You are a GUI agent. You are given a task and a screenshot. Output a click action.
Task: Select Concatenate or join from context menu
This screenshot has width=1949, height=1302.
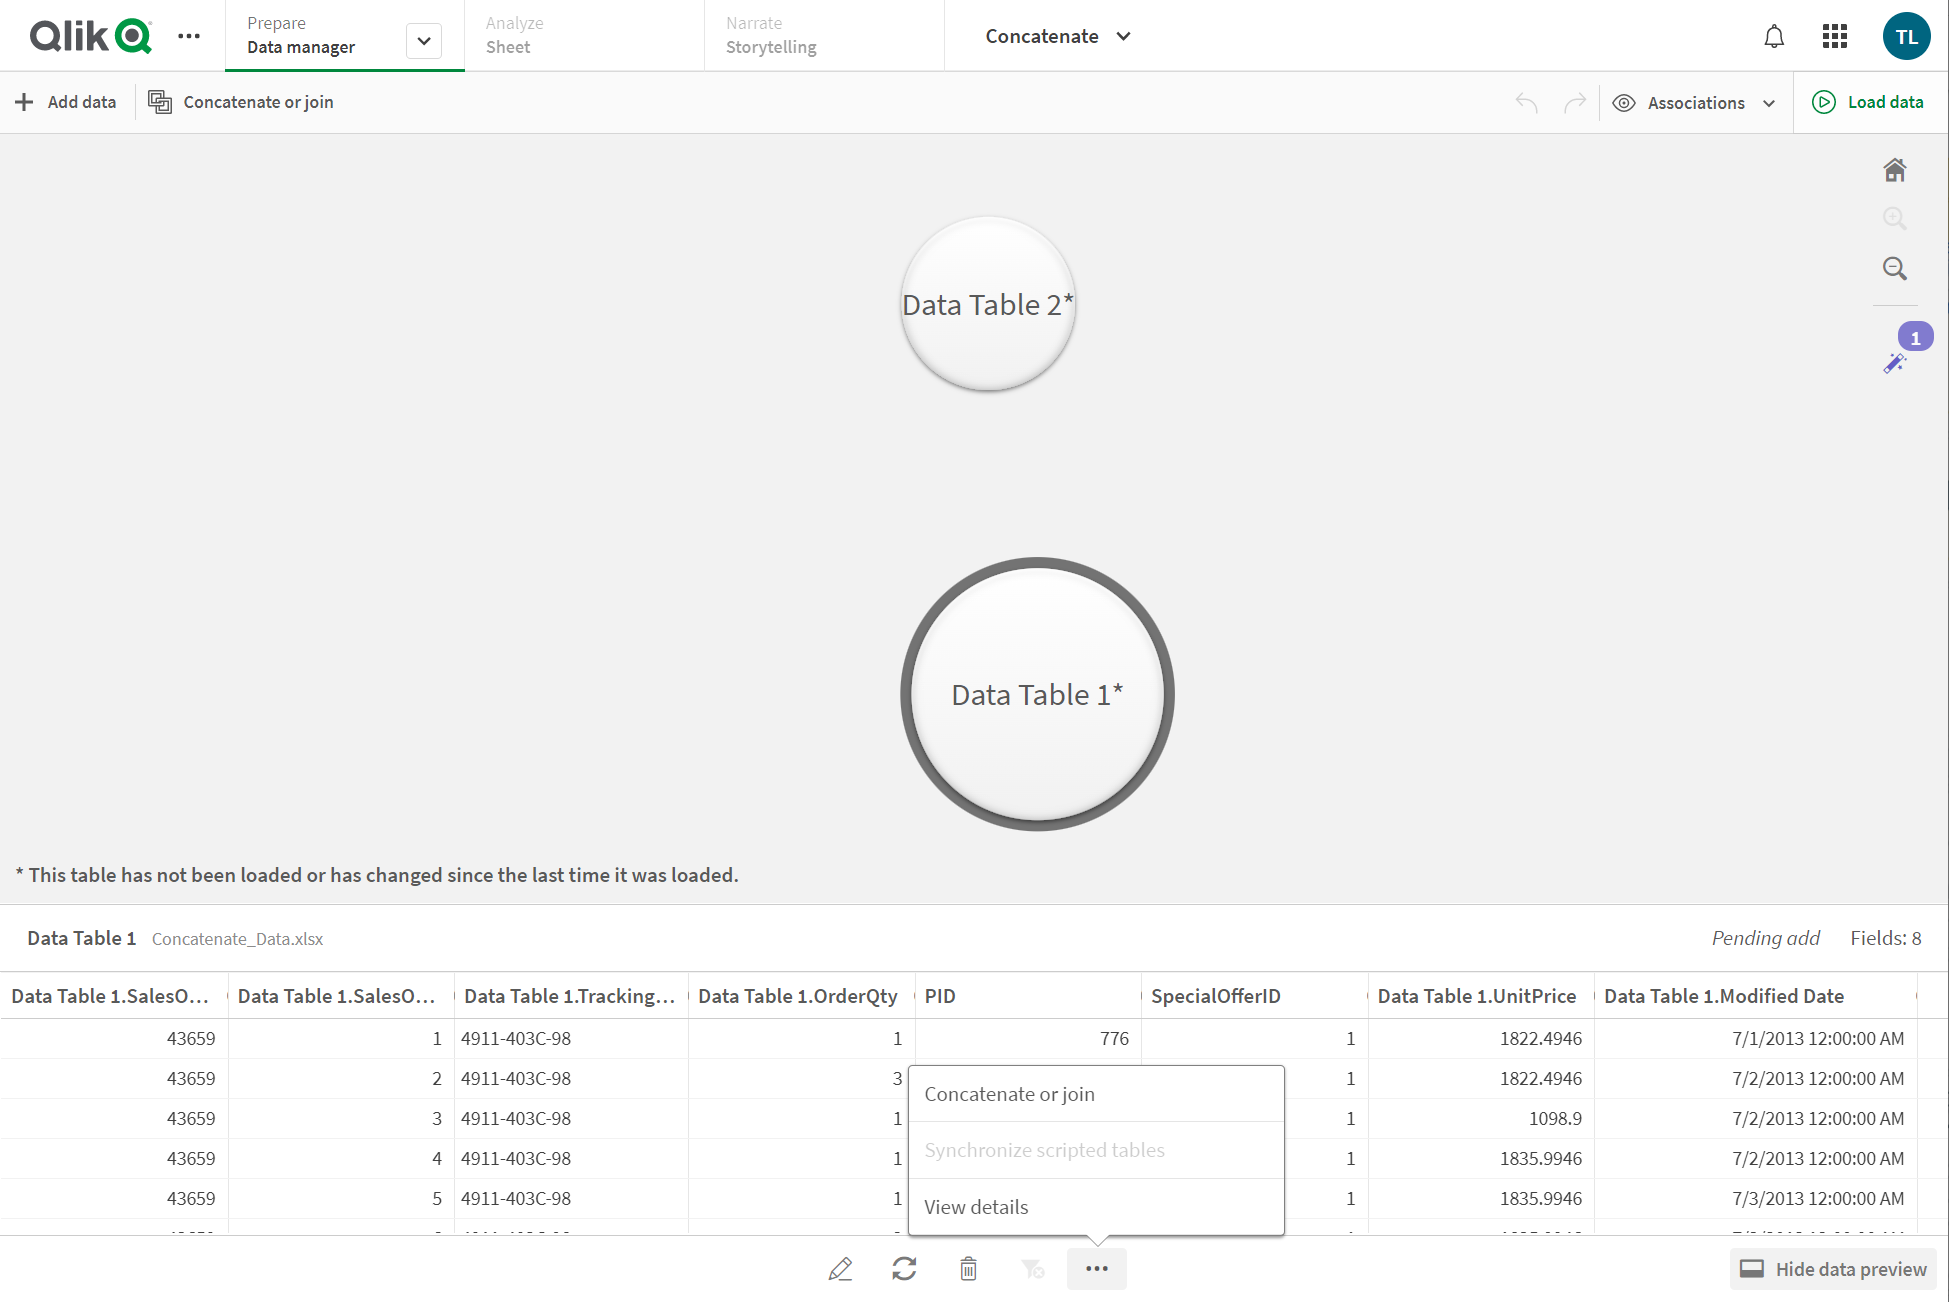pyautogui.click(x=1009, y=1093)
